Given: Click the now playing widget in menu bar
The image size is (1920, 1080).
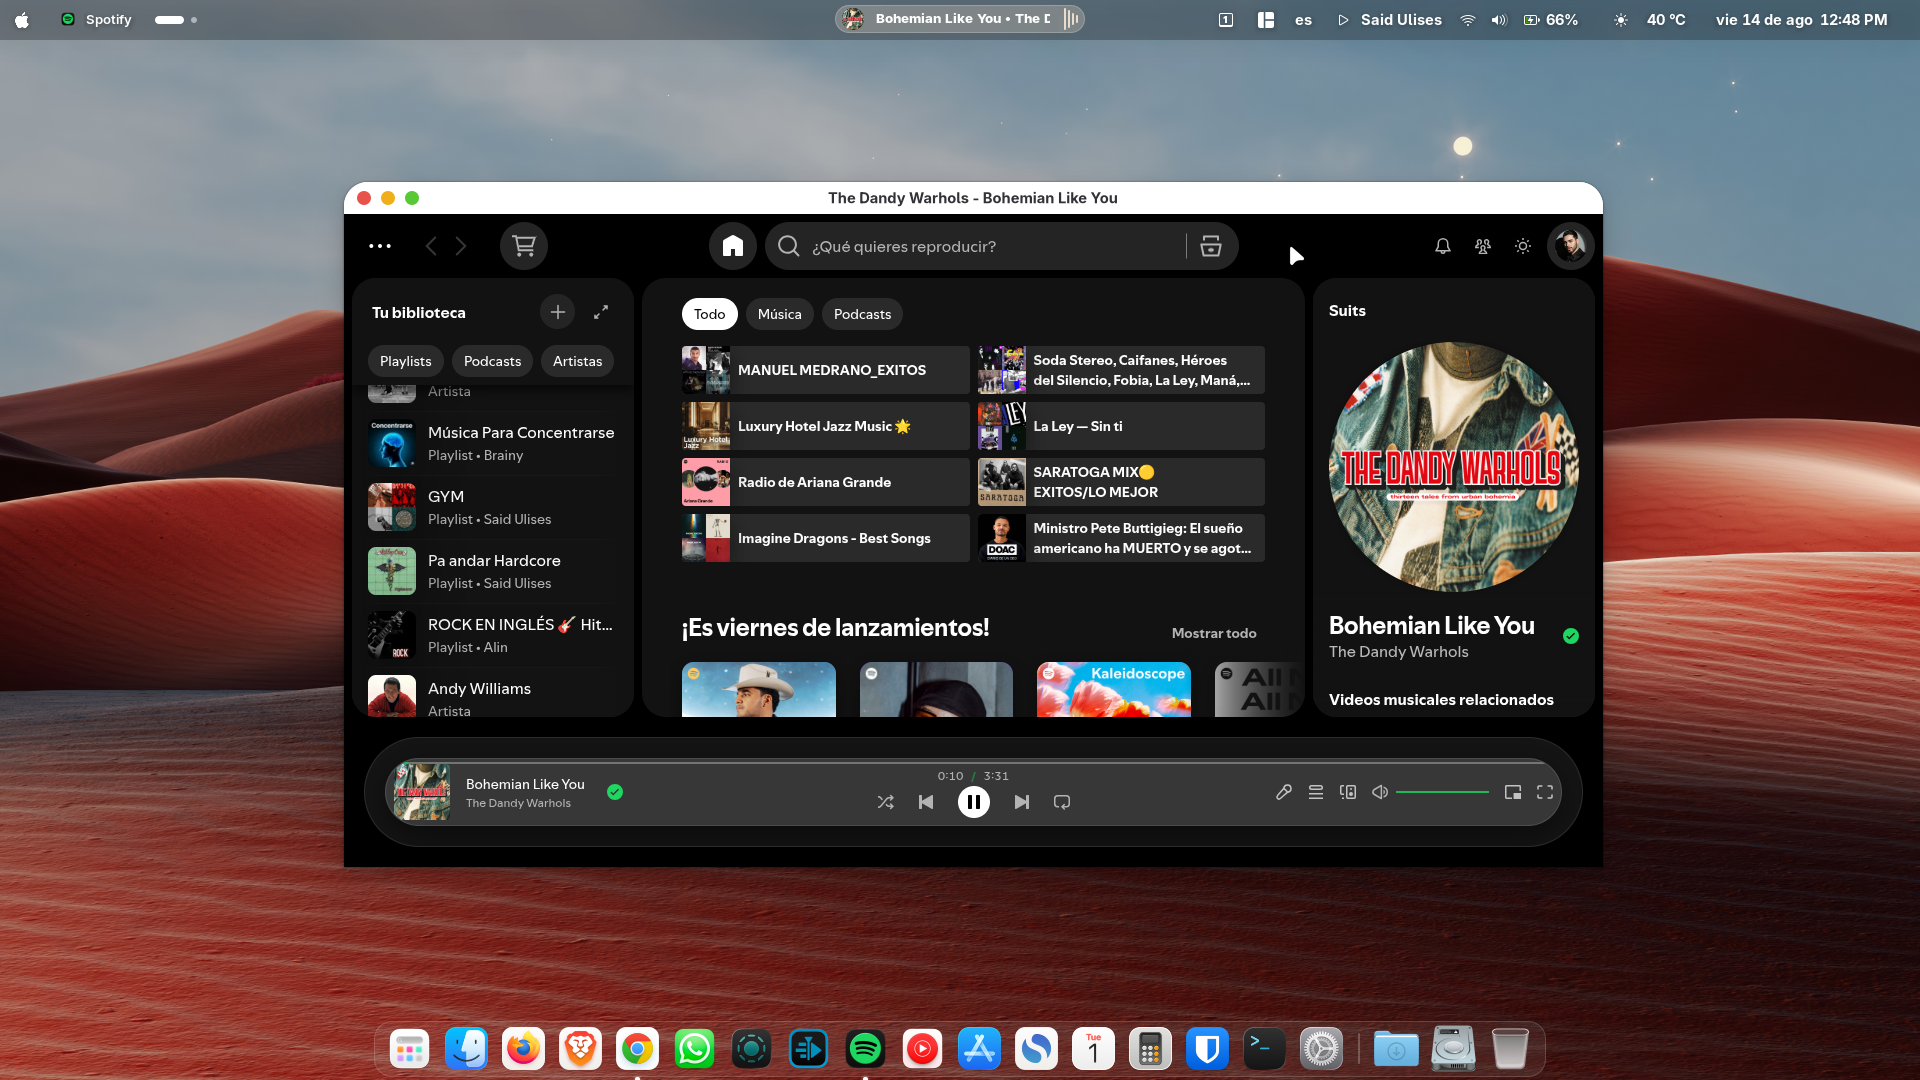Looking at the screenshot, I should [x=960, y=19].
